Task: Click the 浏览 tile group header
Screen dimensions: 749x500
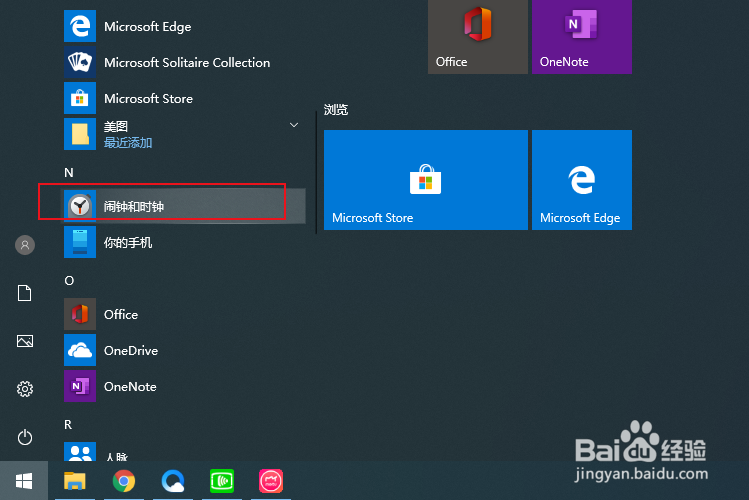Action: click(336, 110)
